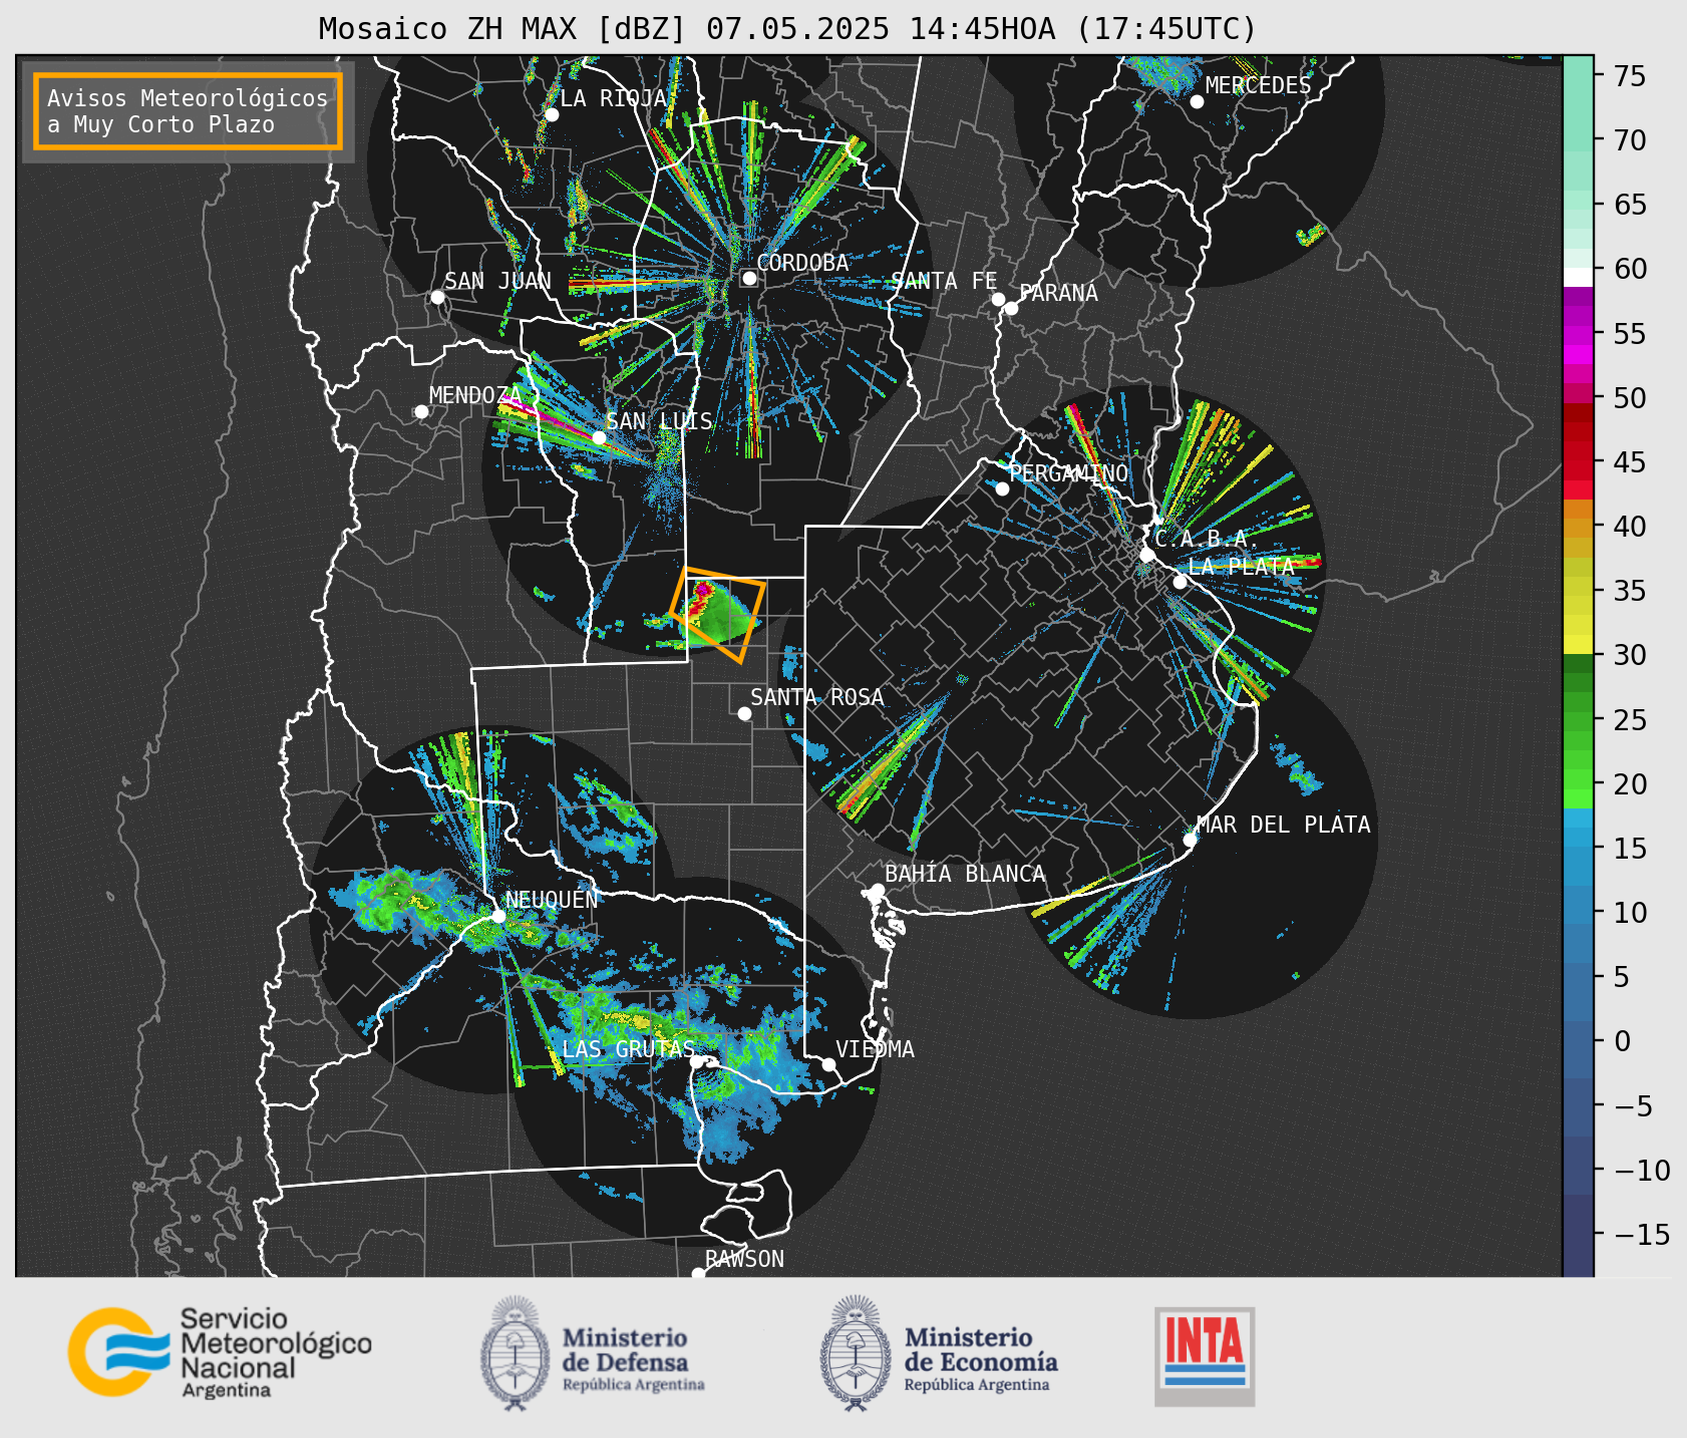
Task: Click the CORDOBA label text
Action: [x=802, y=262]
